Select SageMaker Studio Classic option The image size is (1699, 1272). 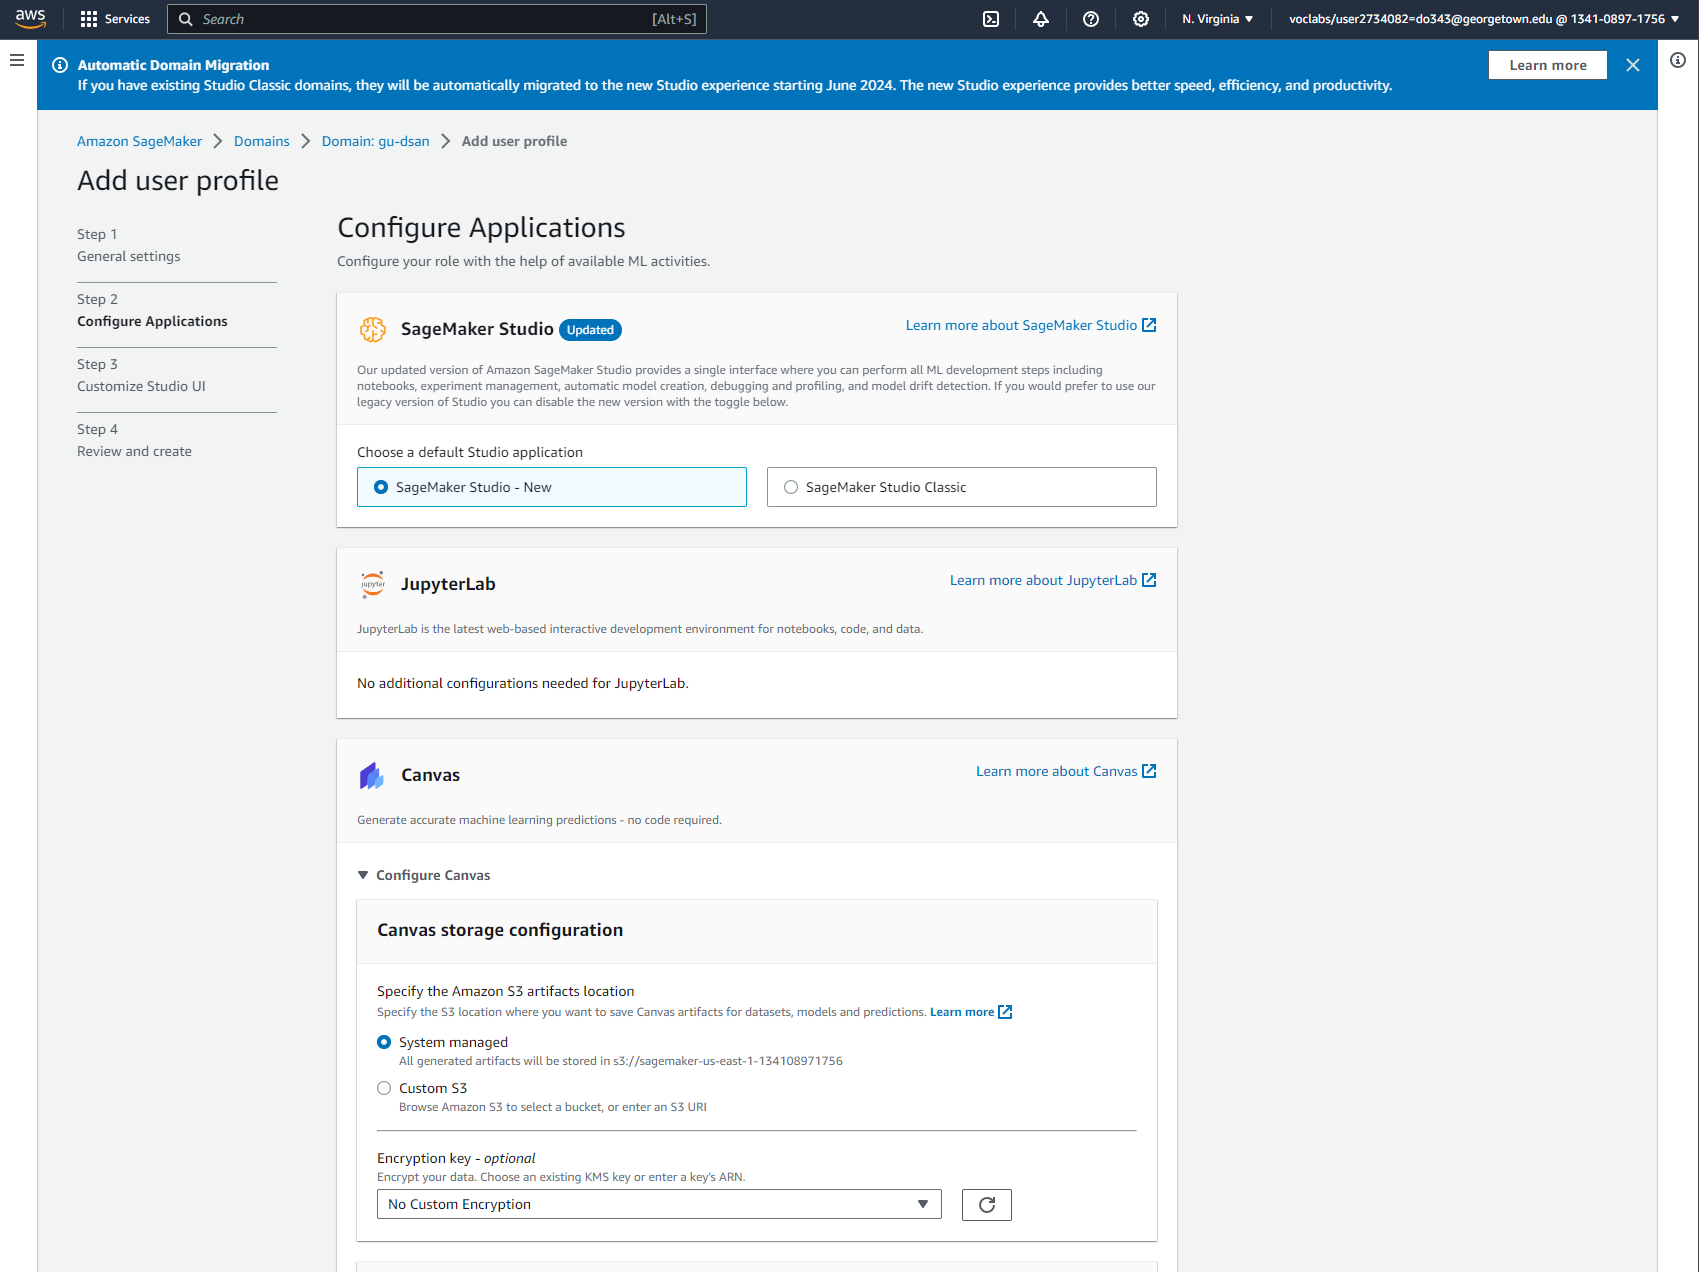(962, 487)
